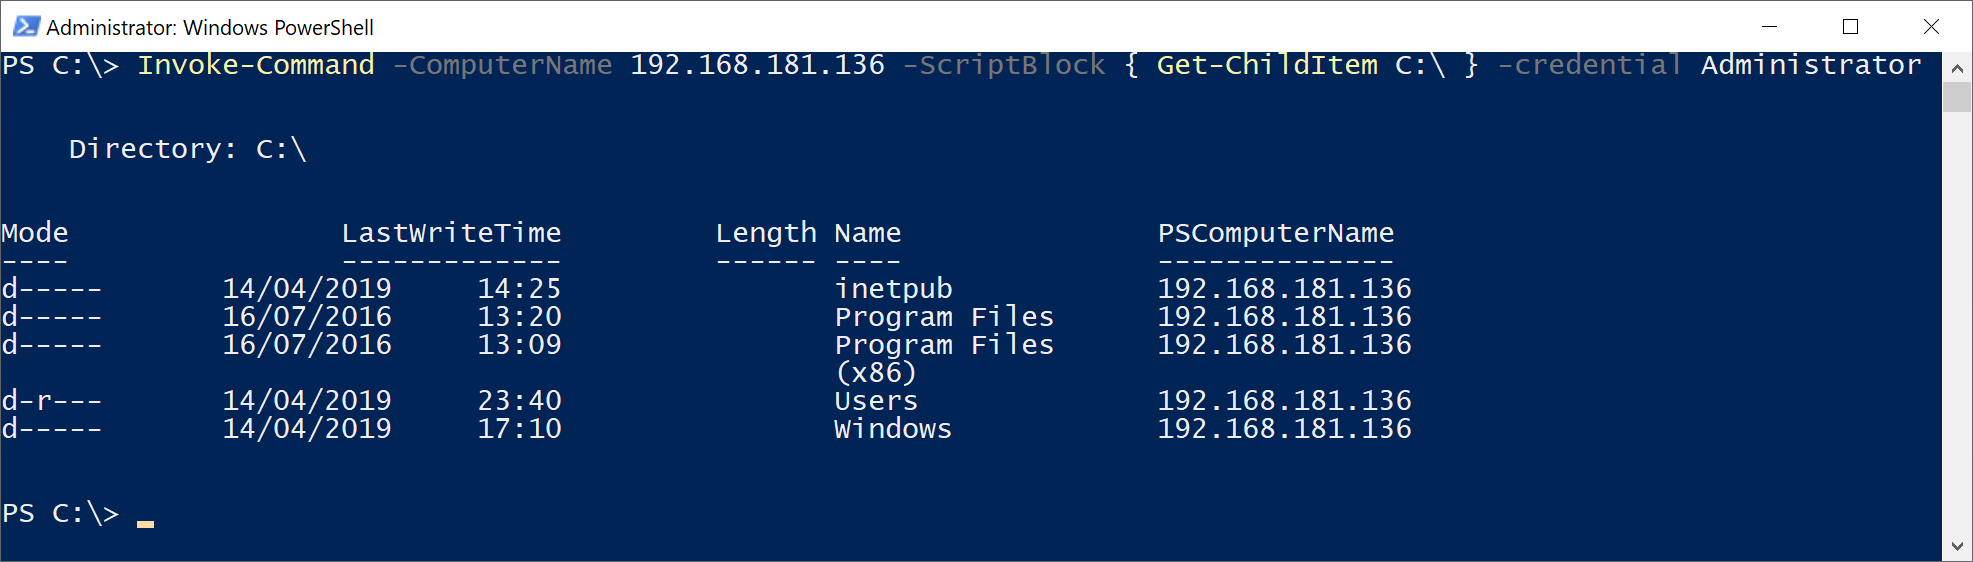Click the window title text

click(x=210, y=28)
